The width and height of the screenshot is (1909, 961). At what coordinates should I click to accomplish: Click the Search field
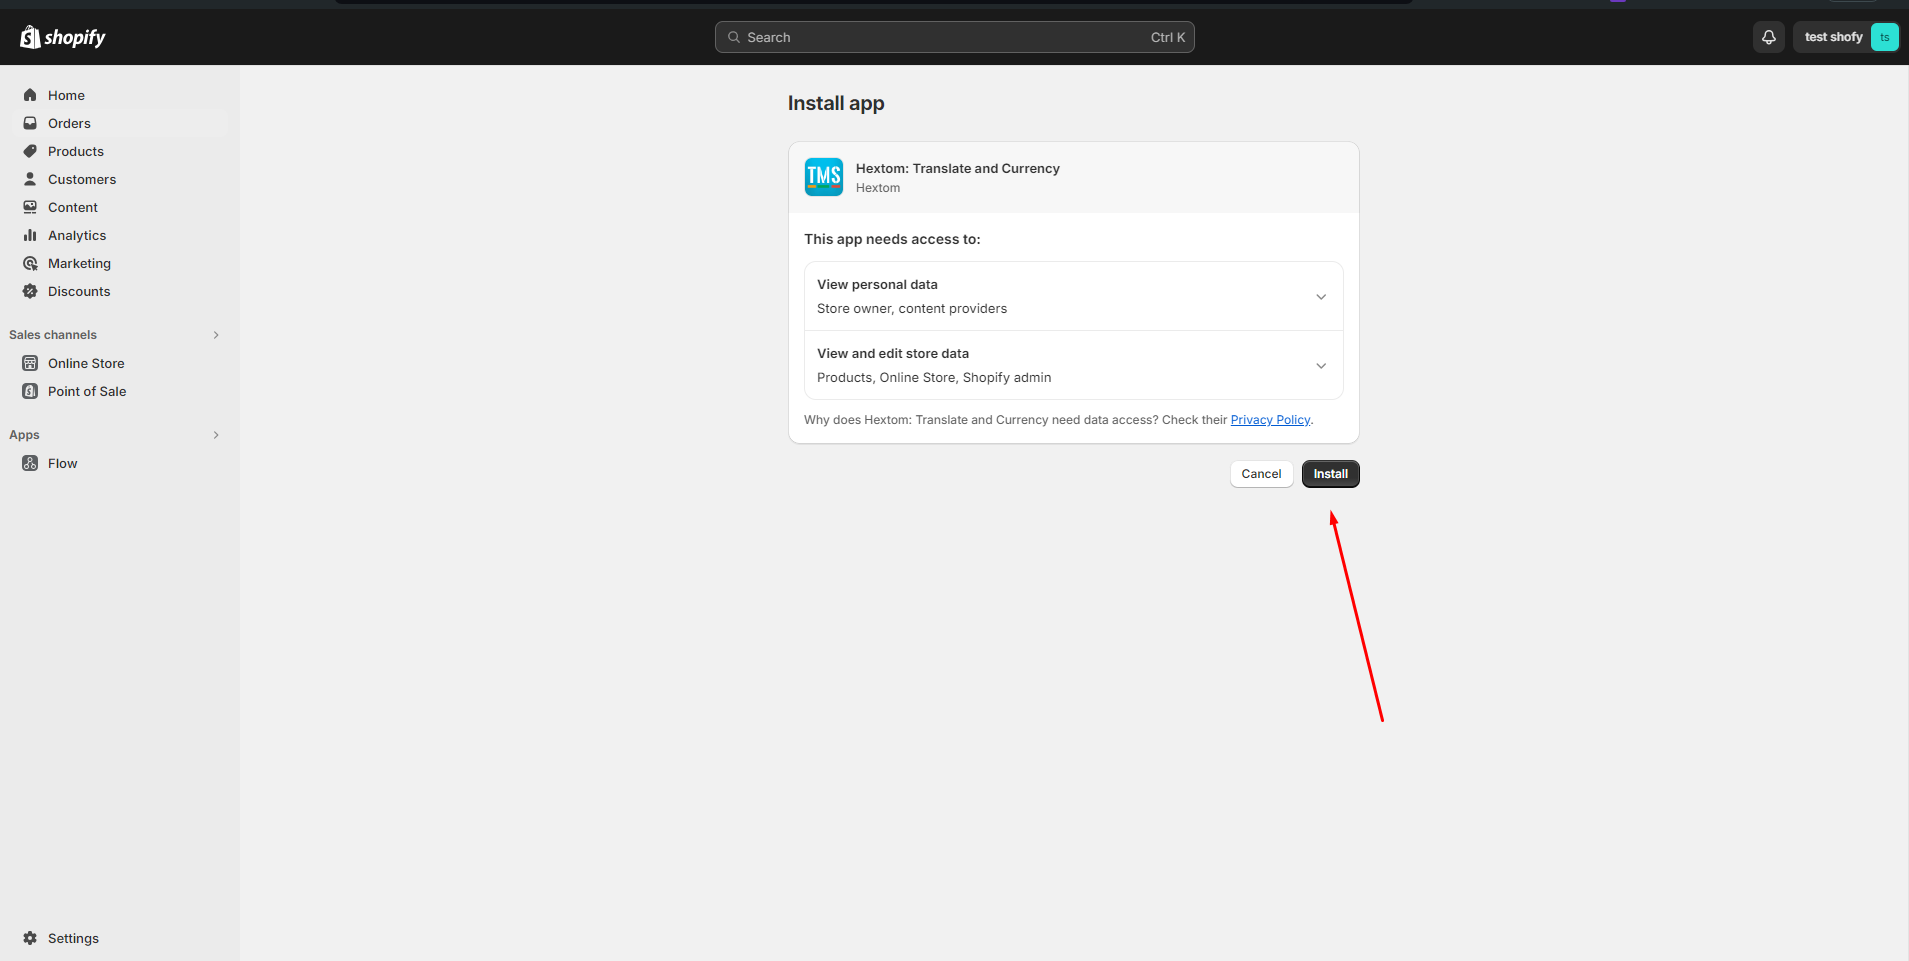click(x=955, y=37)
